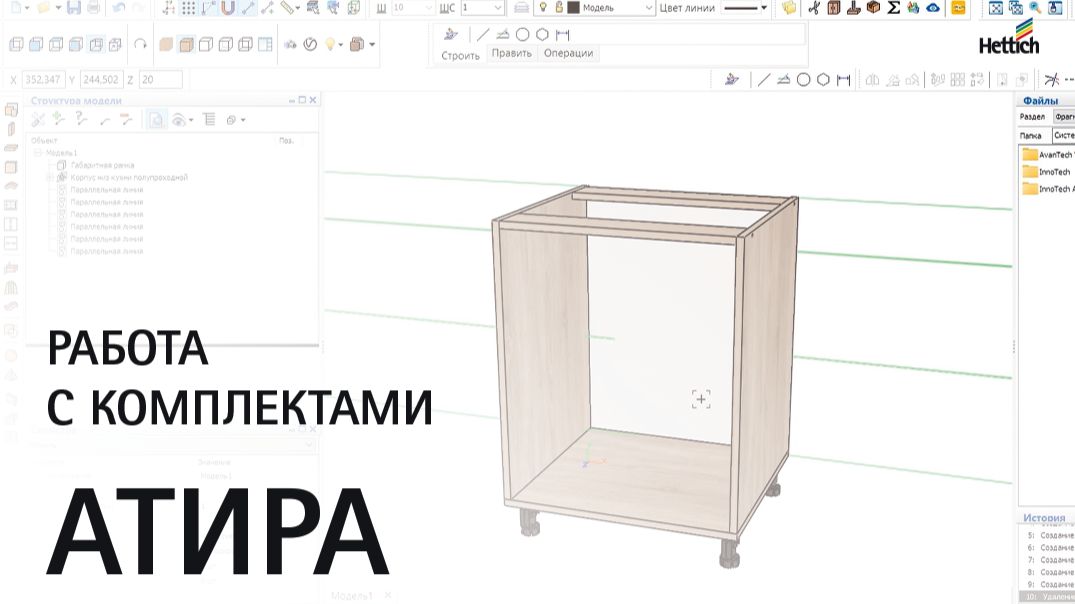
Task: Click the mirror icon in lower sketch toolbar
Action: [x=872, y=80]
